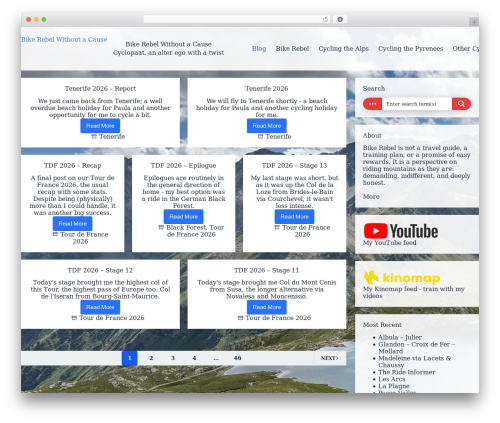The width and height of the screenshot is (500, 423).
Task: Open Cycling the Alps menu
Action: click(x=343, y=48)
